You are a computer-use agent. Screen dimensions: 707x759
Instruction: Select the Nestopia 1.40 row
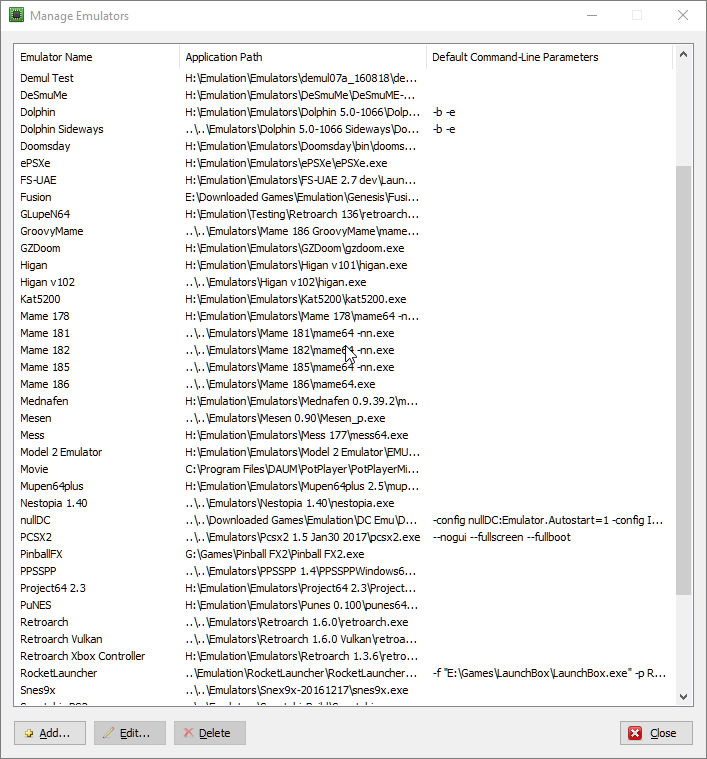point(344,503)
